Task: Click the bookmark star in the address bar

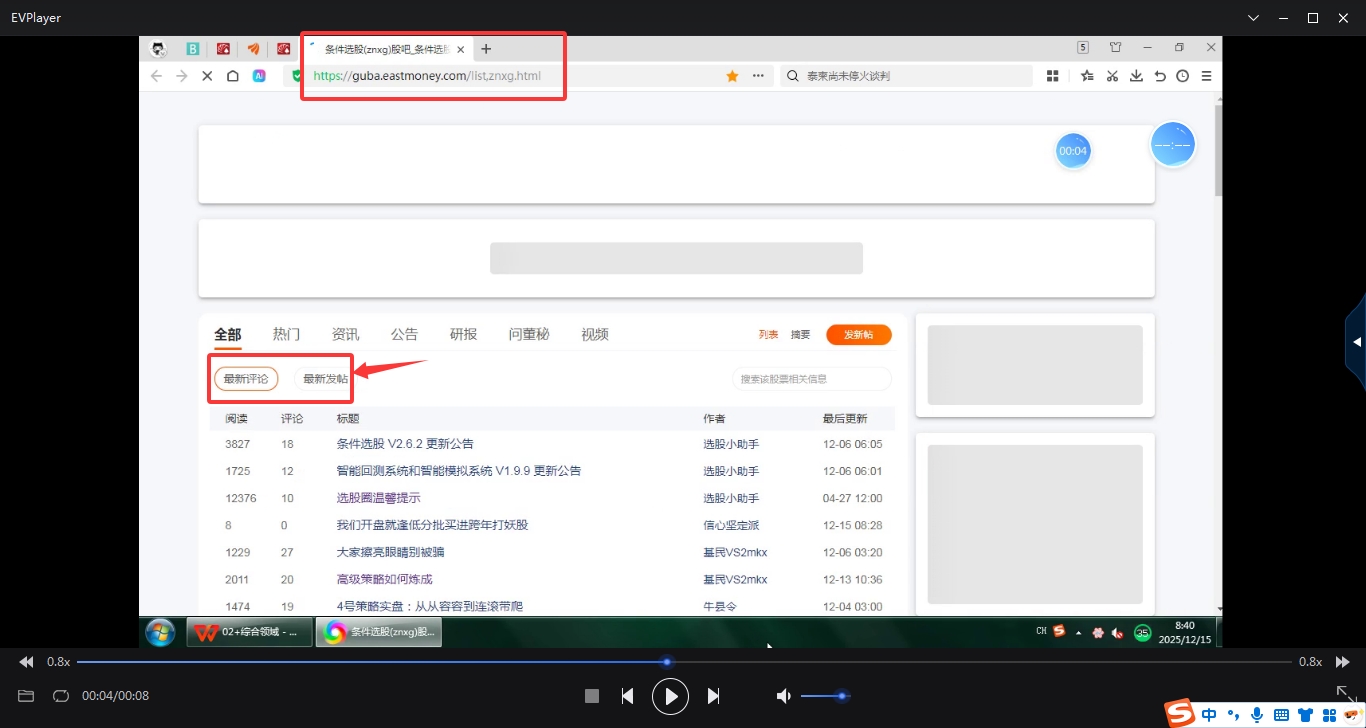Action: coord(732,76)
